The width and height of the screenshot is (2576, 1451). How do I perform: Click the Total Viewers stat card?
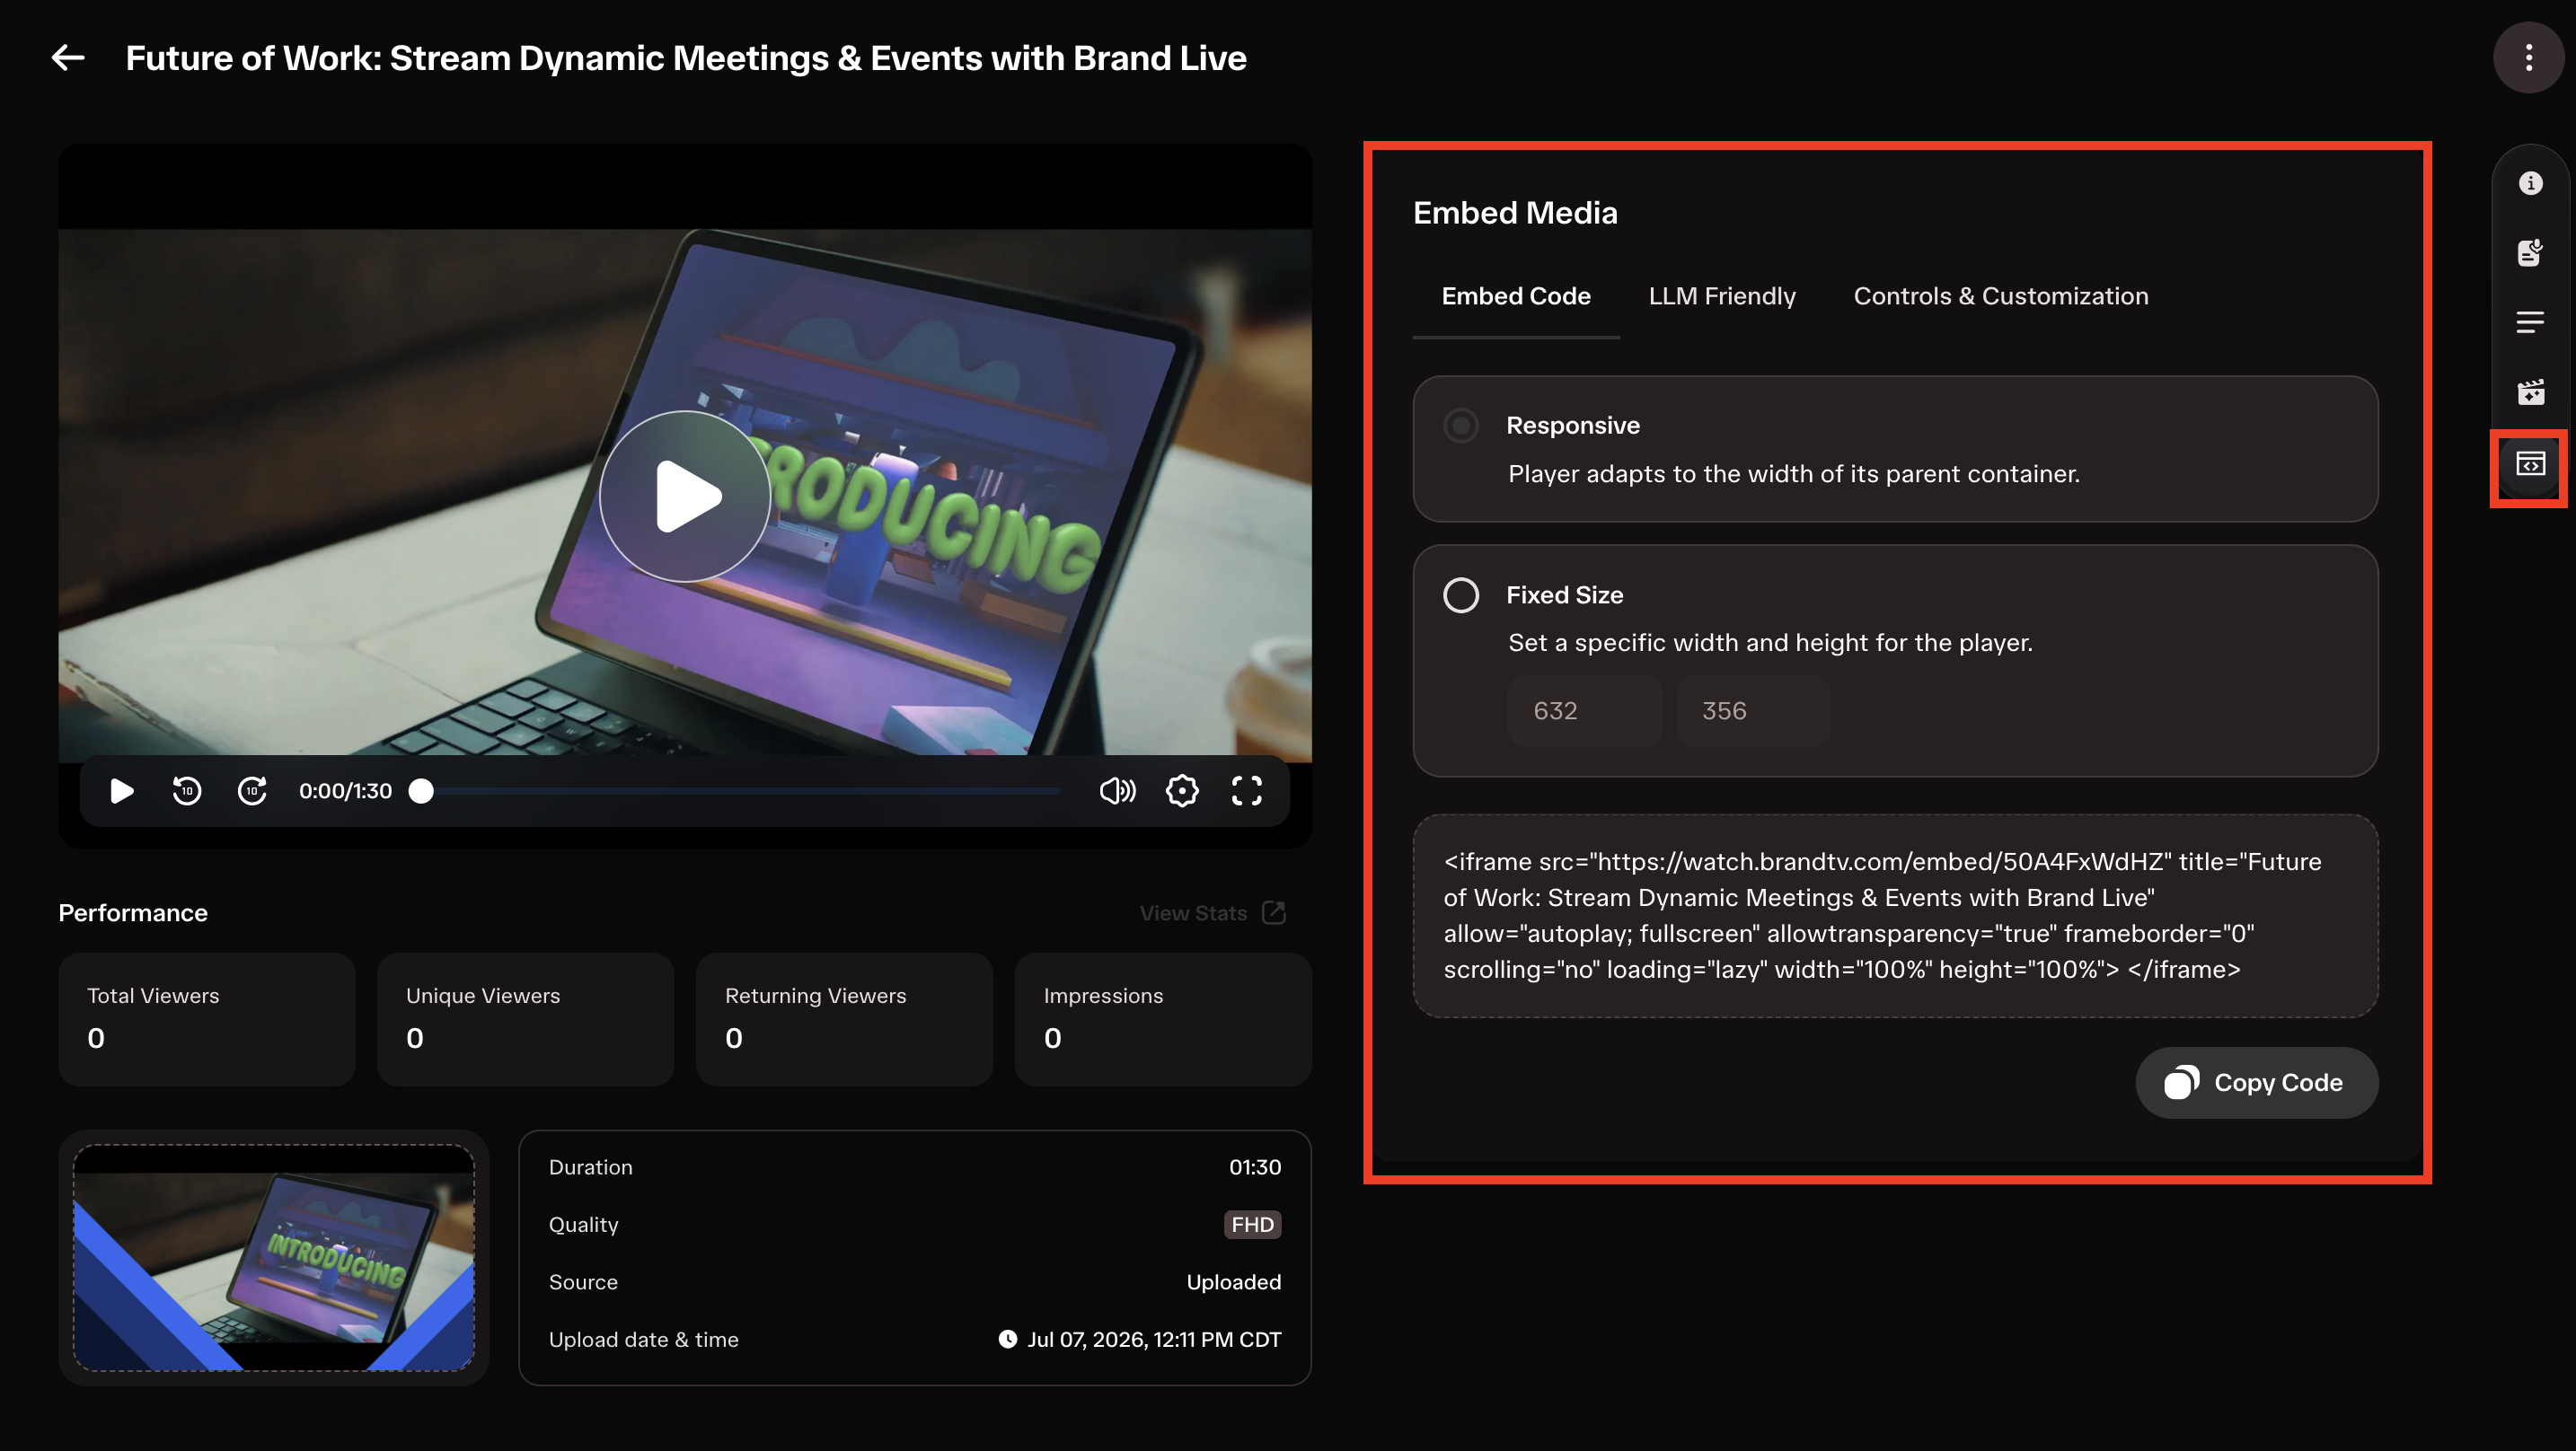207,1019
